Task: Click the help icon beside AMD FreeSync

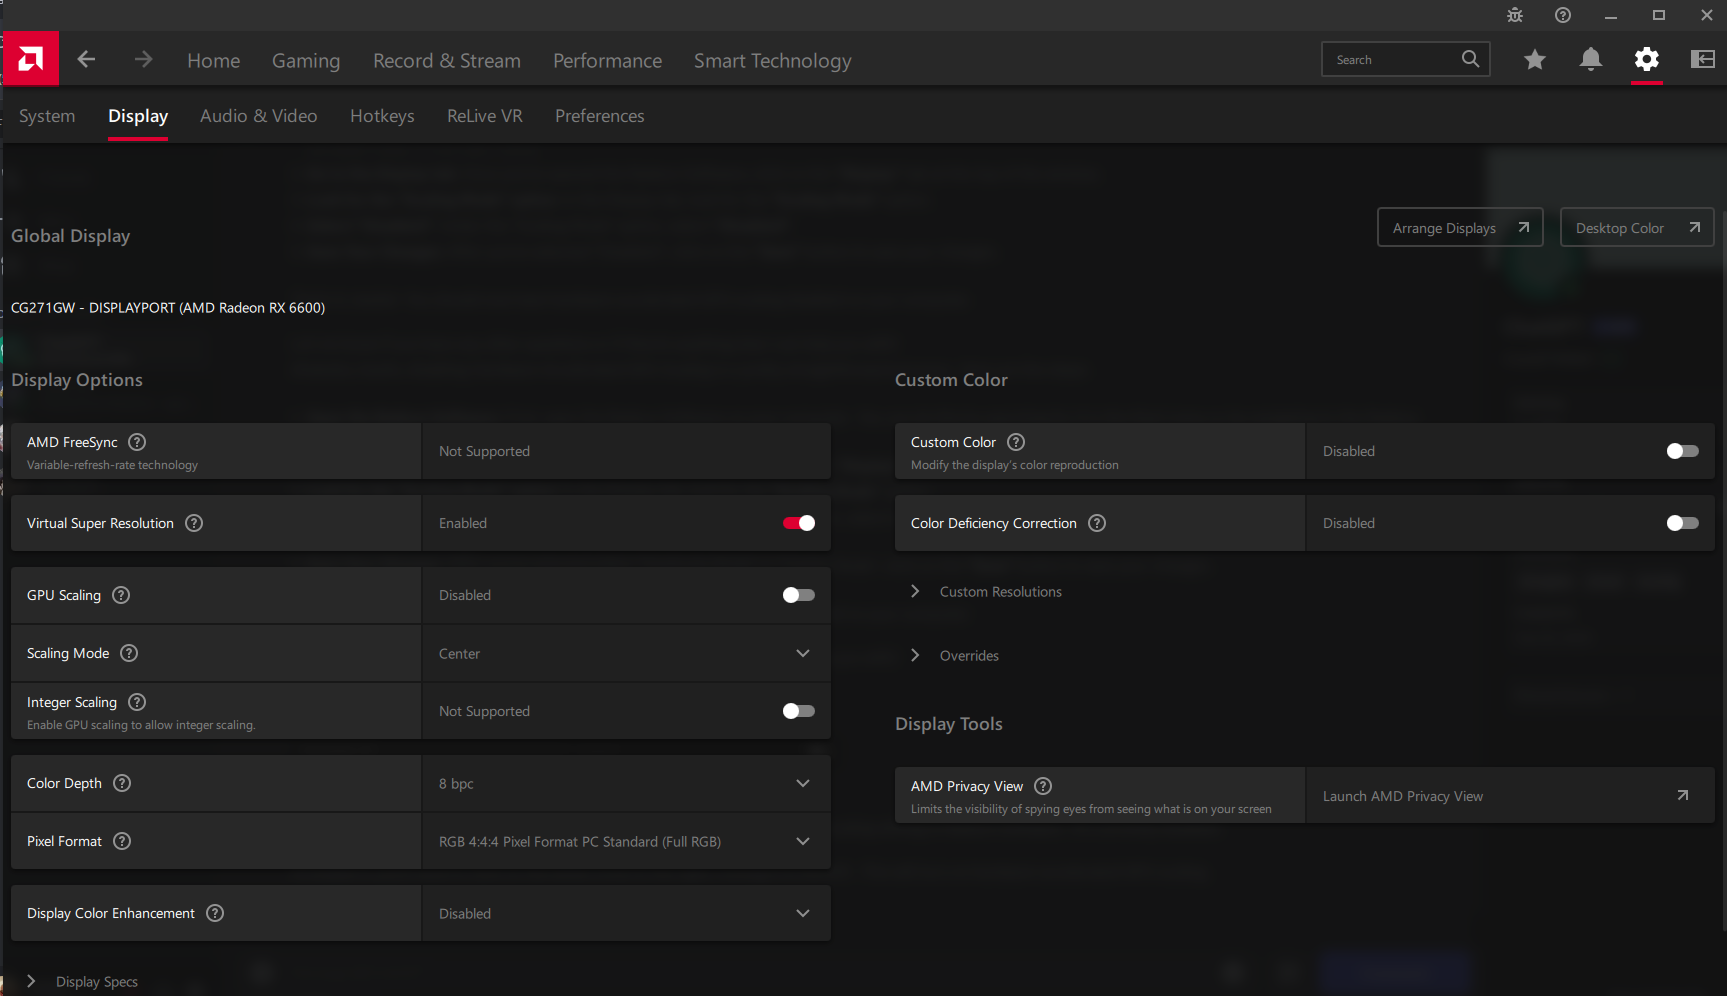Action: point(138,442)
